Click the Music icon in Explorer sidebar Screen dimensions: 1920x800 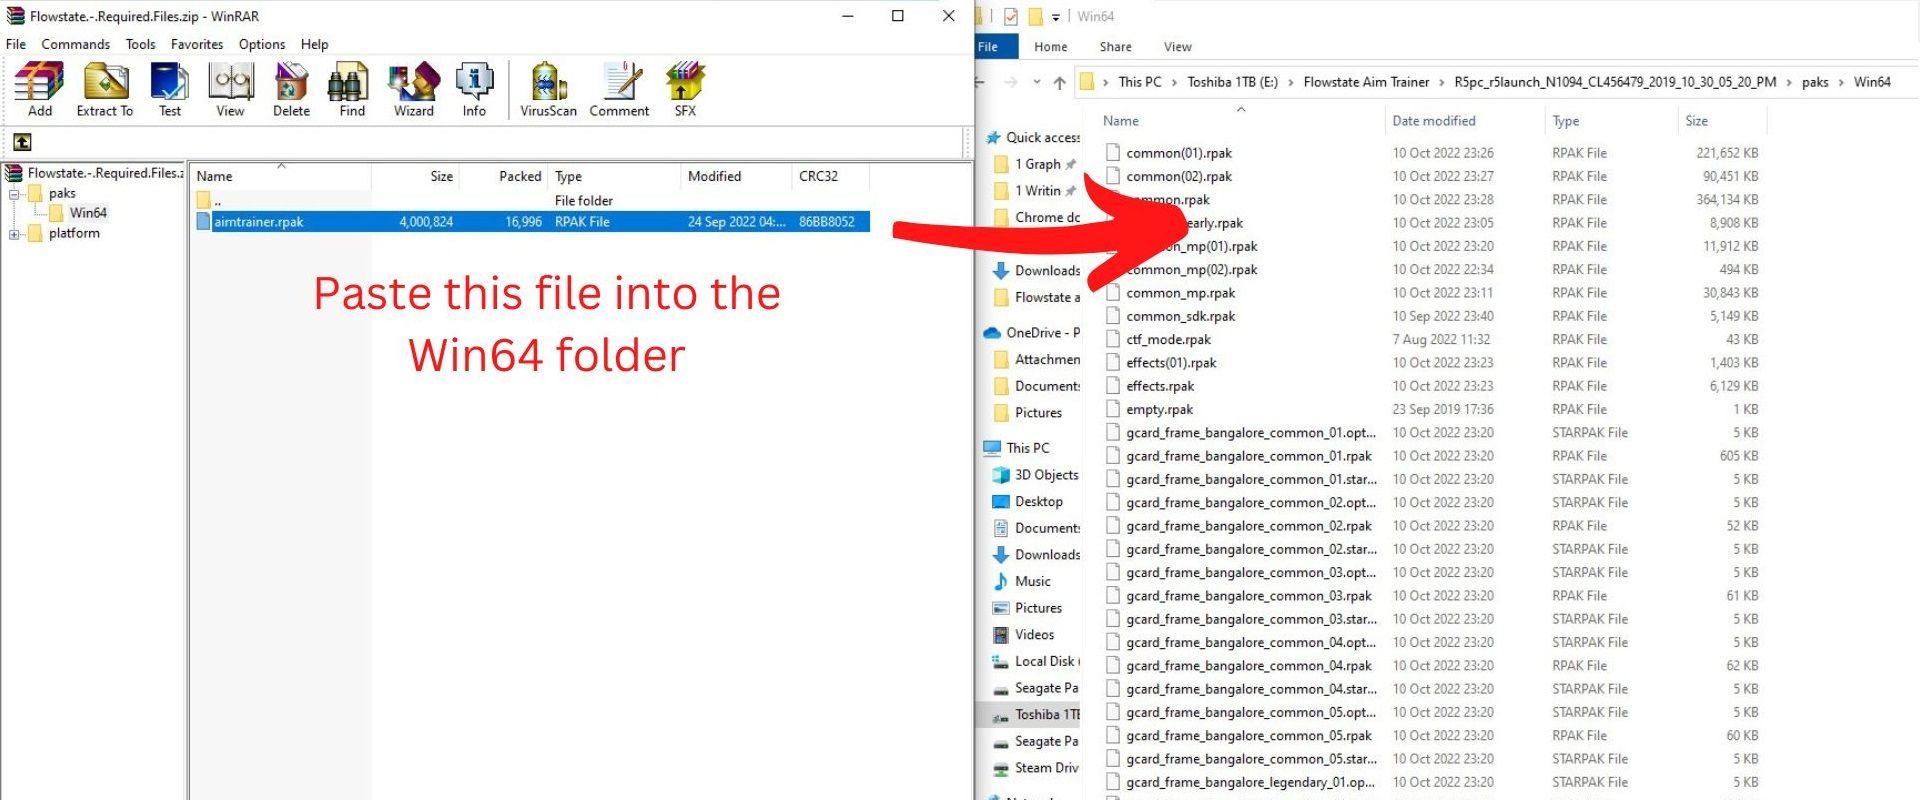coord(1000,581)
